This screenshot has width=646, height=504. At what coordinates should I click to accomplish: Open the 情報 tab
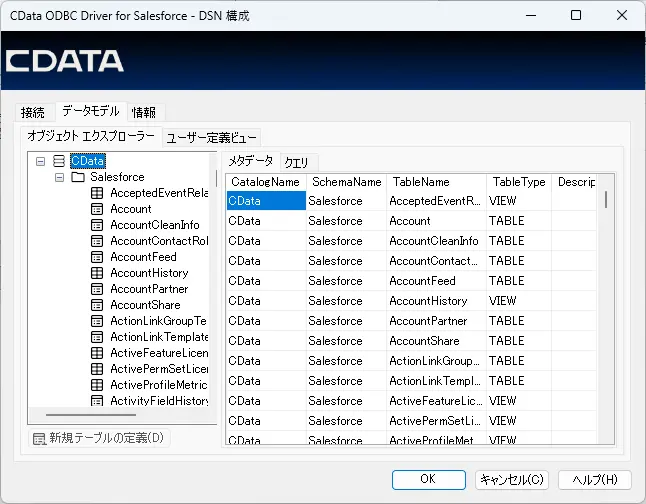pos(144,112)
